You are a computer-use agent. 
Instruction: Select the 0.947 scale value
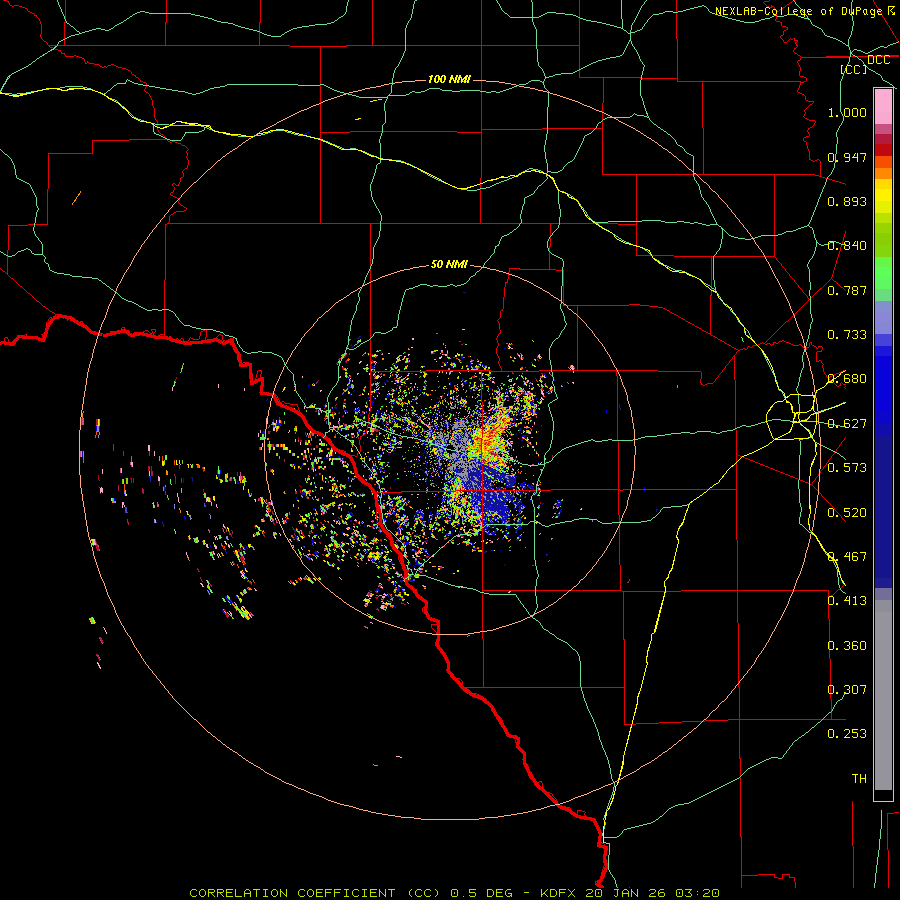click(847, 157)
